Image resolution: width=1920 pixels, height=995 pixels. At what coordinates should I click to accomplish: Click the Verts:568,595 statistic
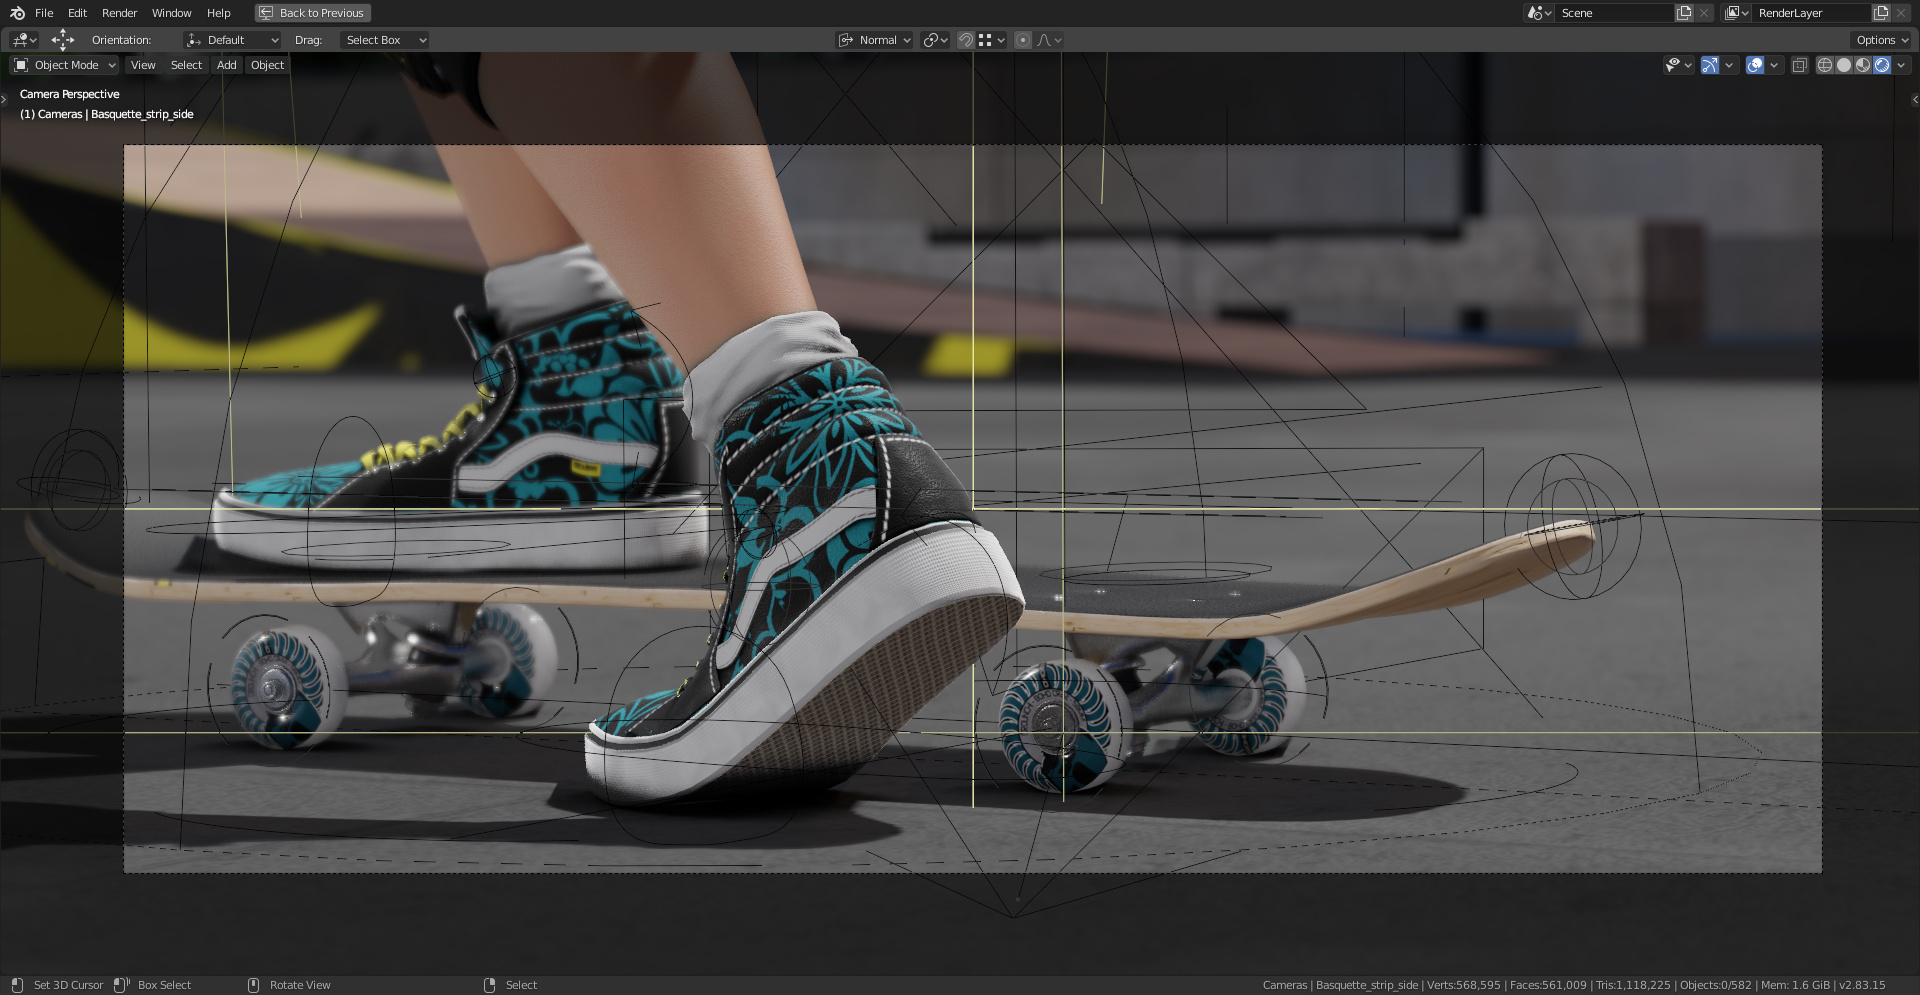click(x=1464, y=985)
